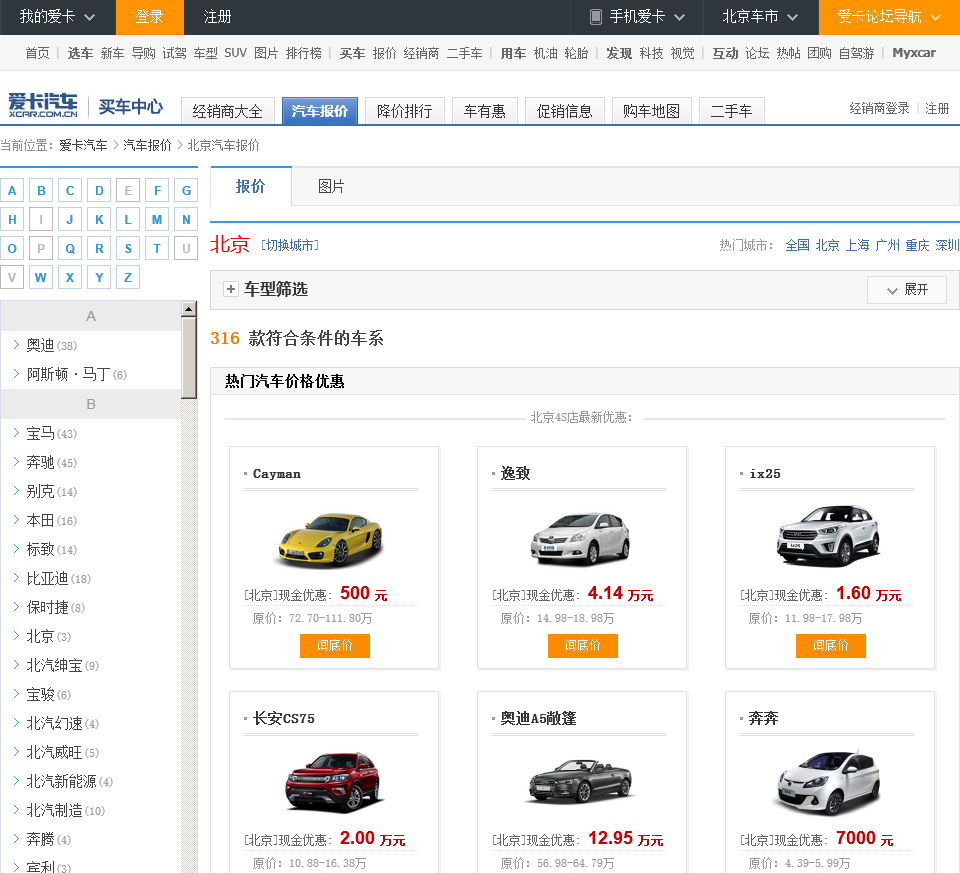Screen dimensions: 960x873
Task: Switch to the 图片 tab
Action: tap(331, 187)
